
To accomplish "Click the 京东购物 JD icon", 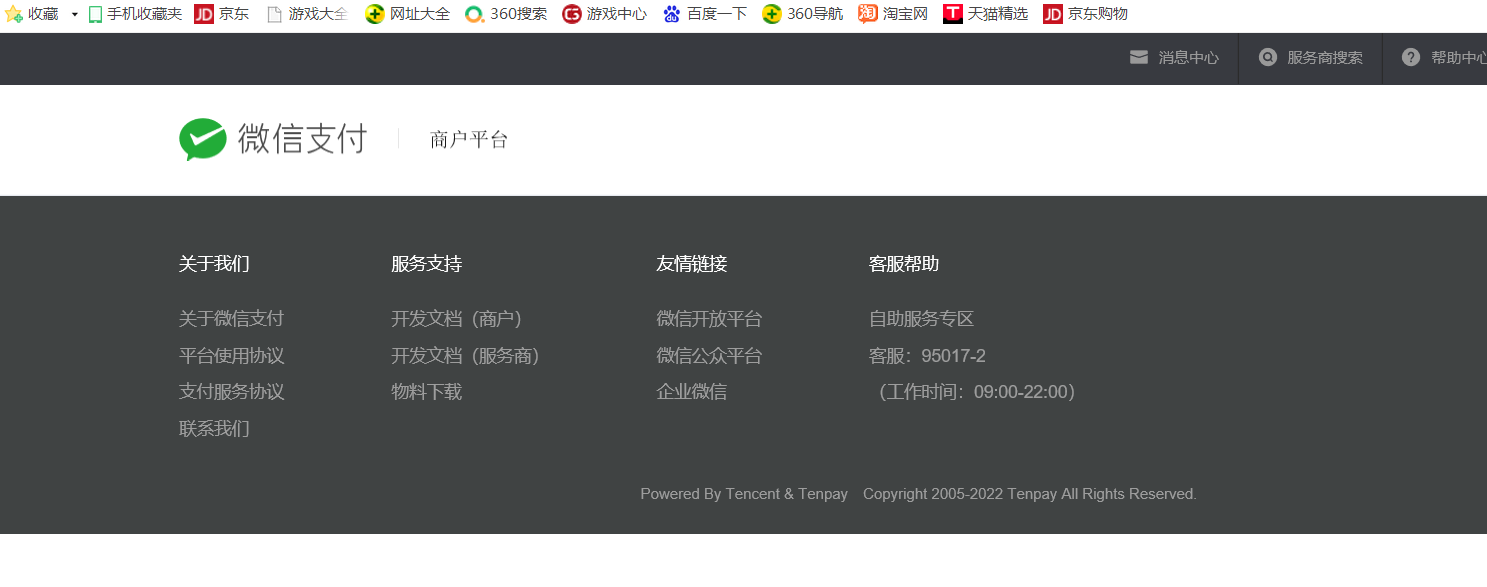I will tap(1053, 14).
